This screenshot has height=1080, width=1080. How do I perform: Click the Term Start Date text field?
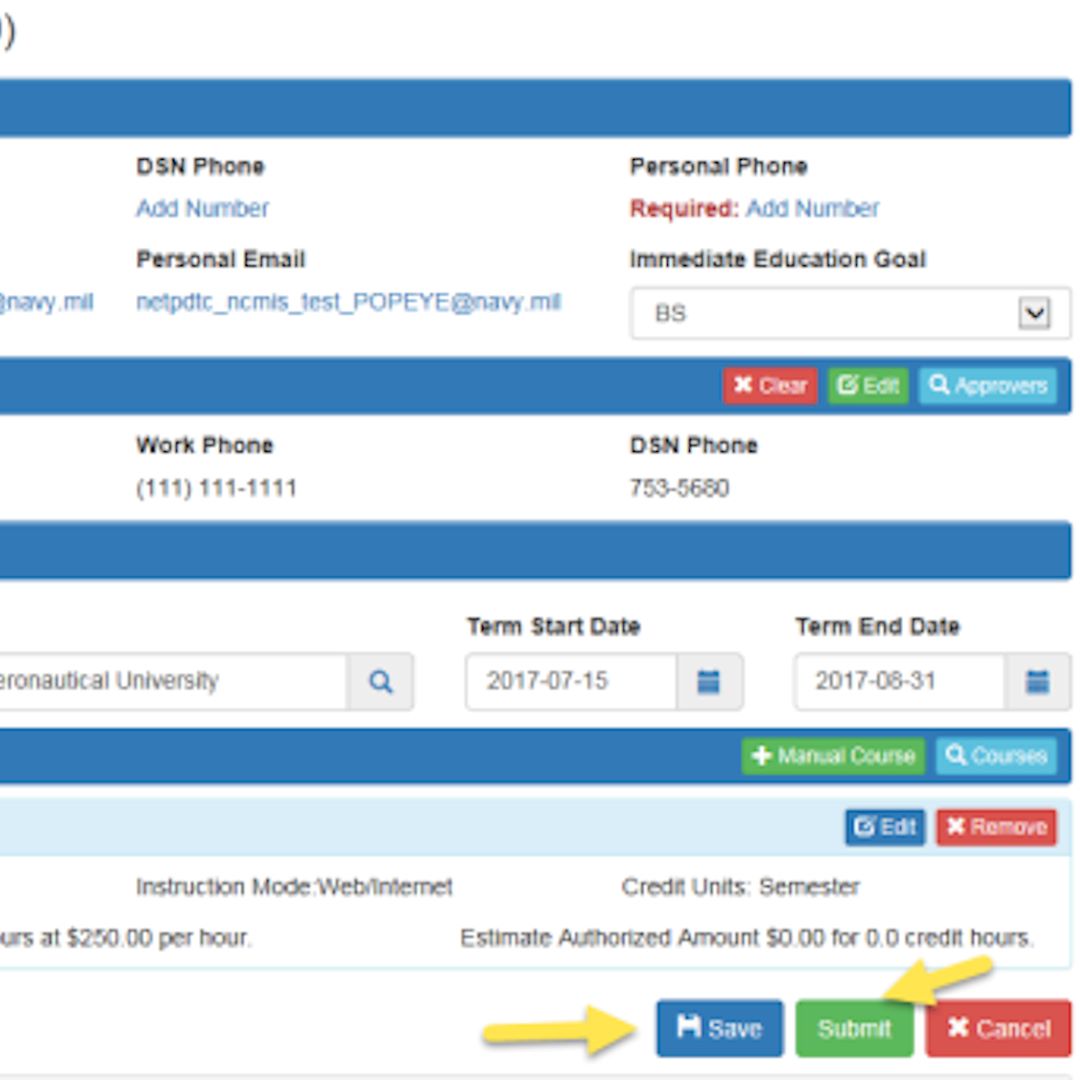point(572,682)
